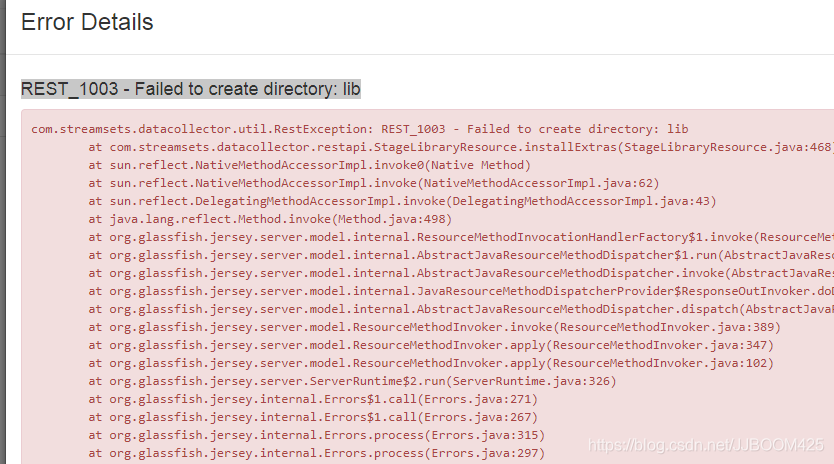
Task: Click the AbstractJavaResourceMethodDispatcher$1.run line
Action: coord(461,255)
